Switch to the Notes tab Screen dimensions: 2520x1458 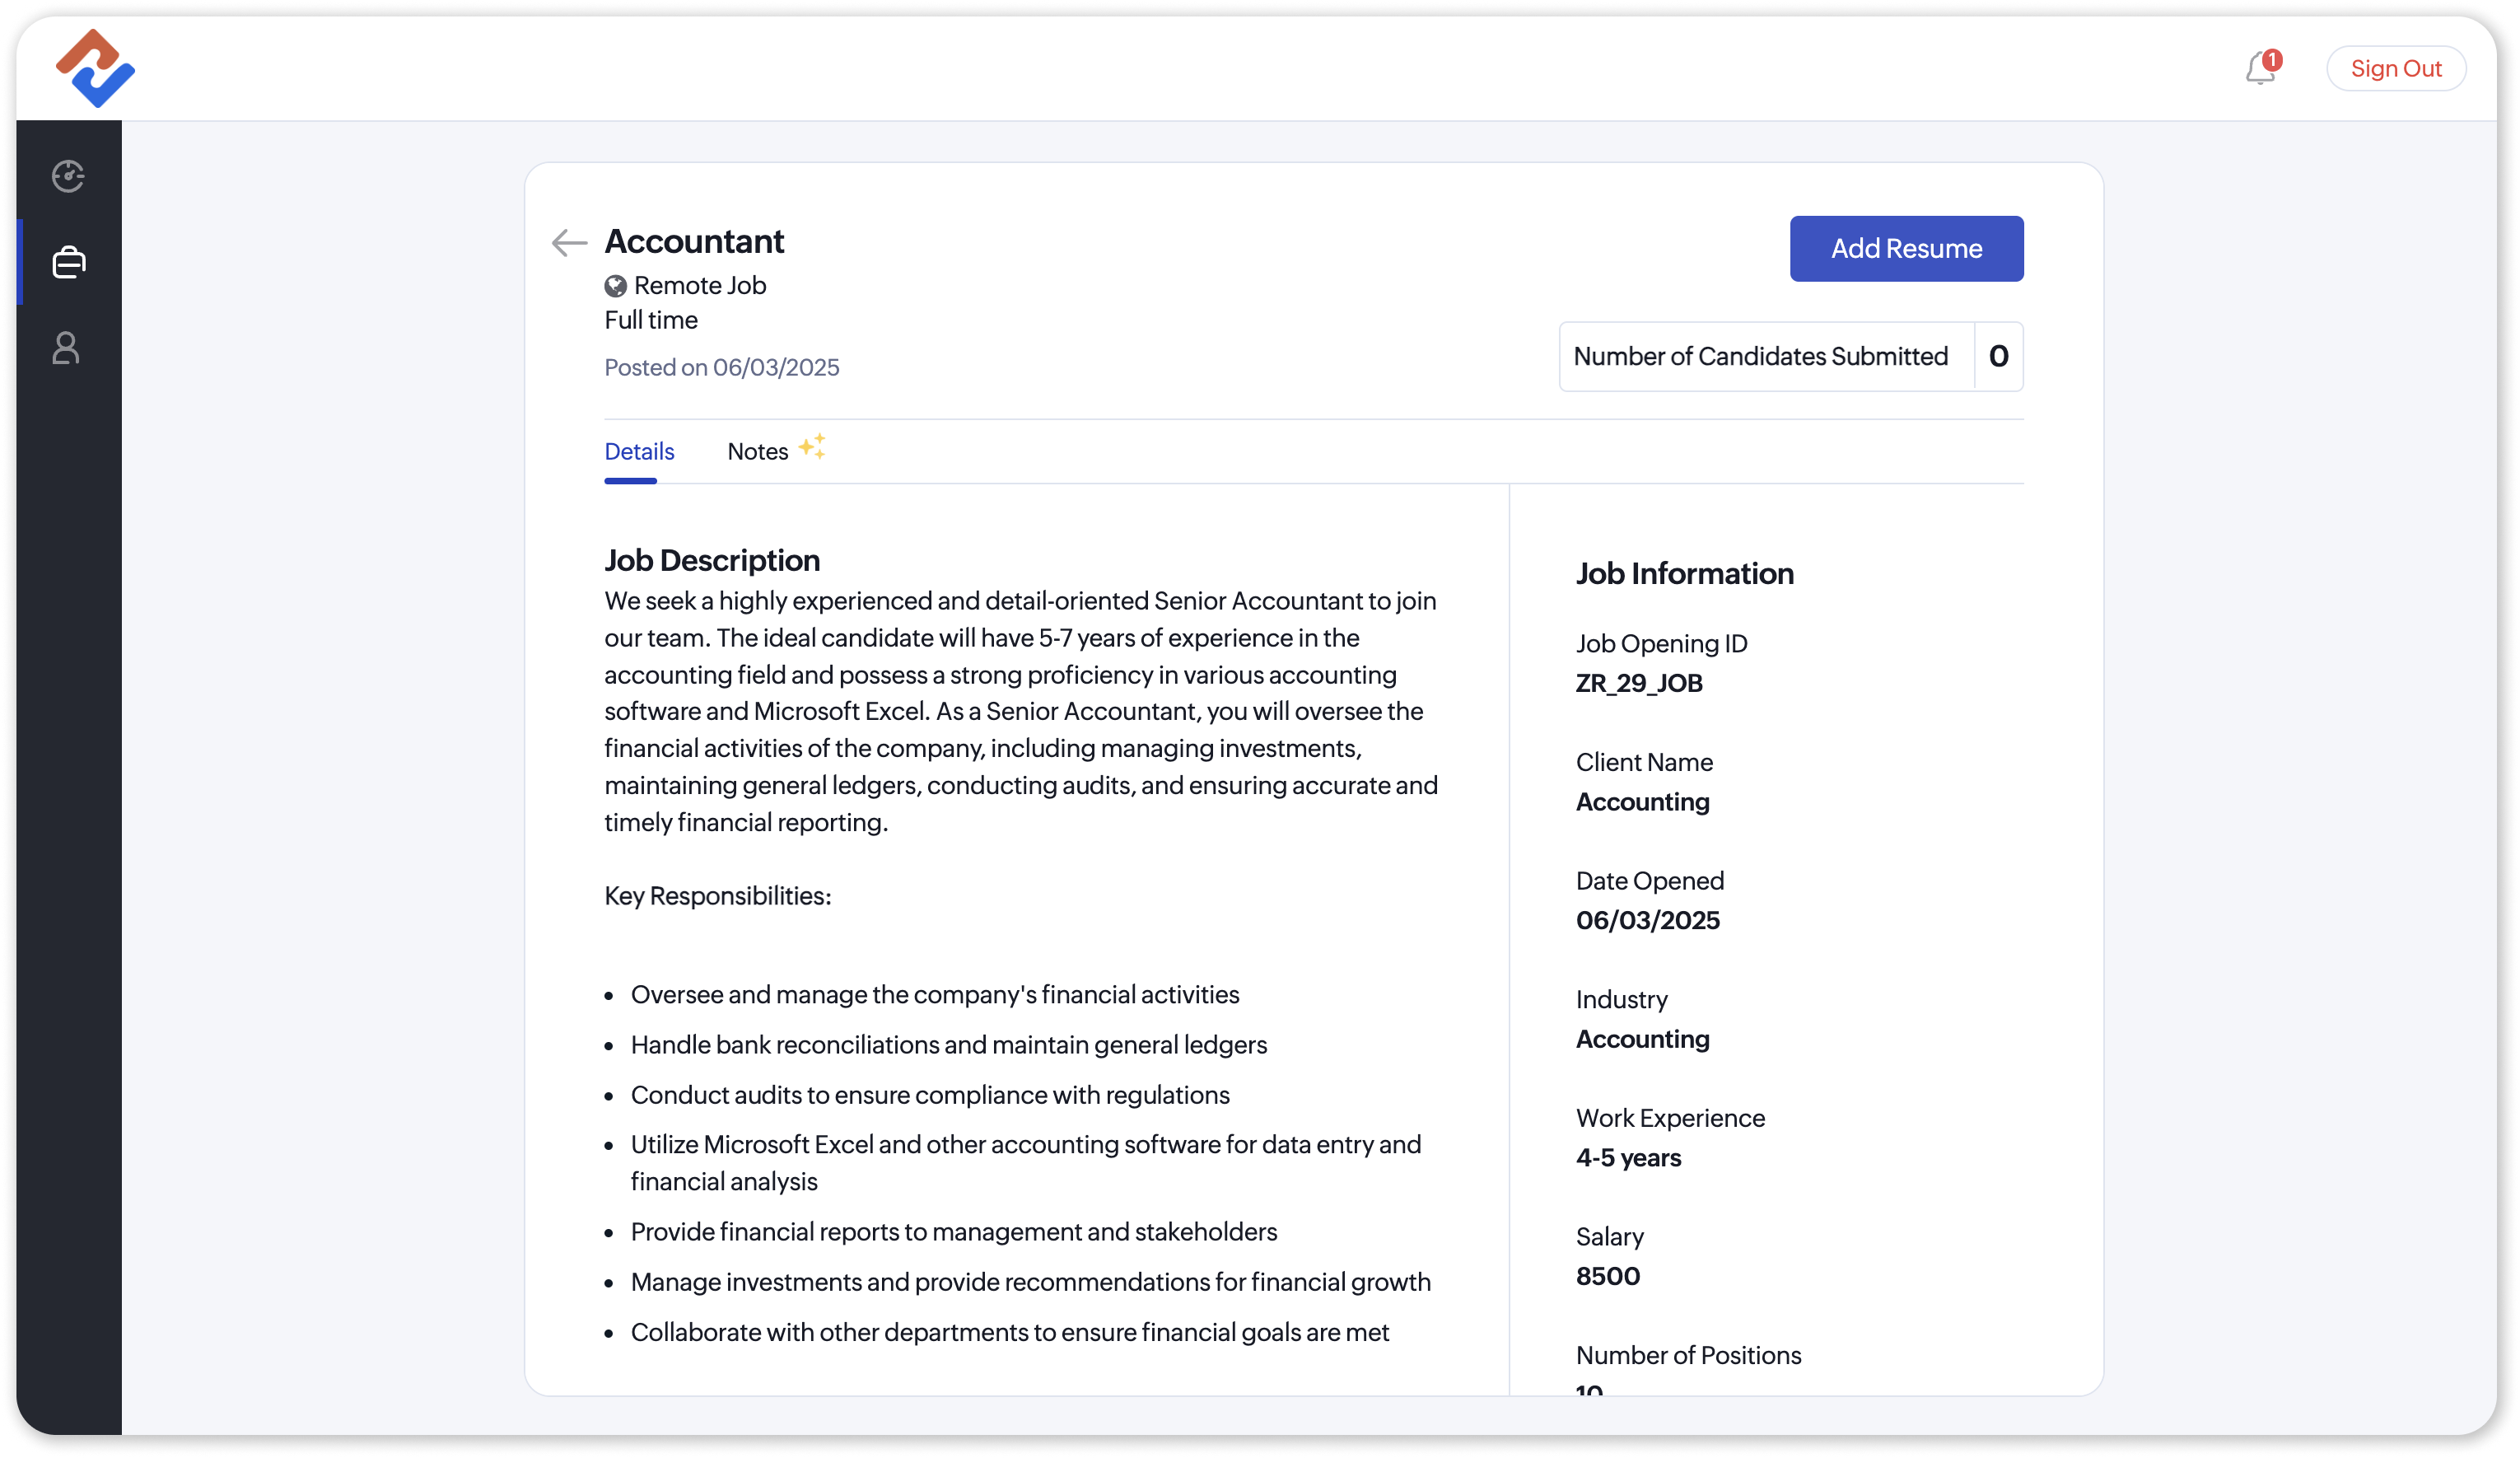click(757, 452)
